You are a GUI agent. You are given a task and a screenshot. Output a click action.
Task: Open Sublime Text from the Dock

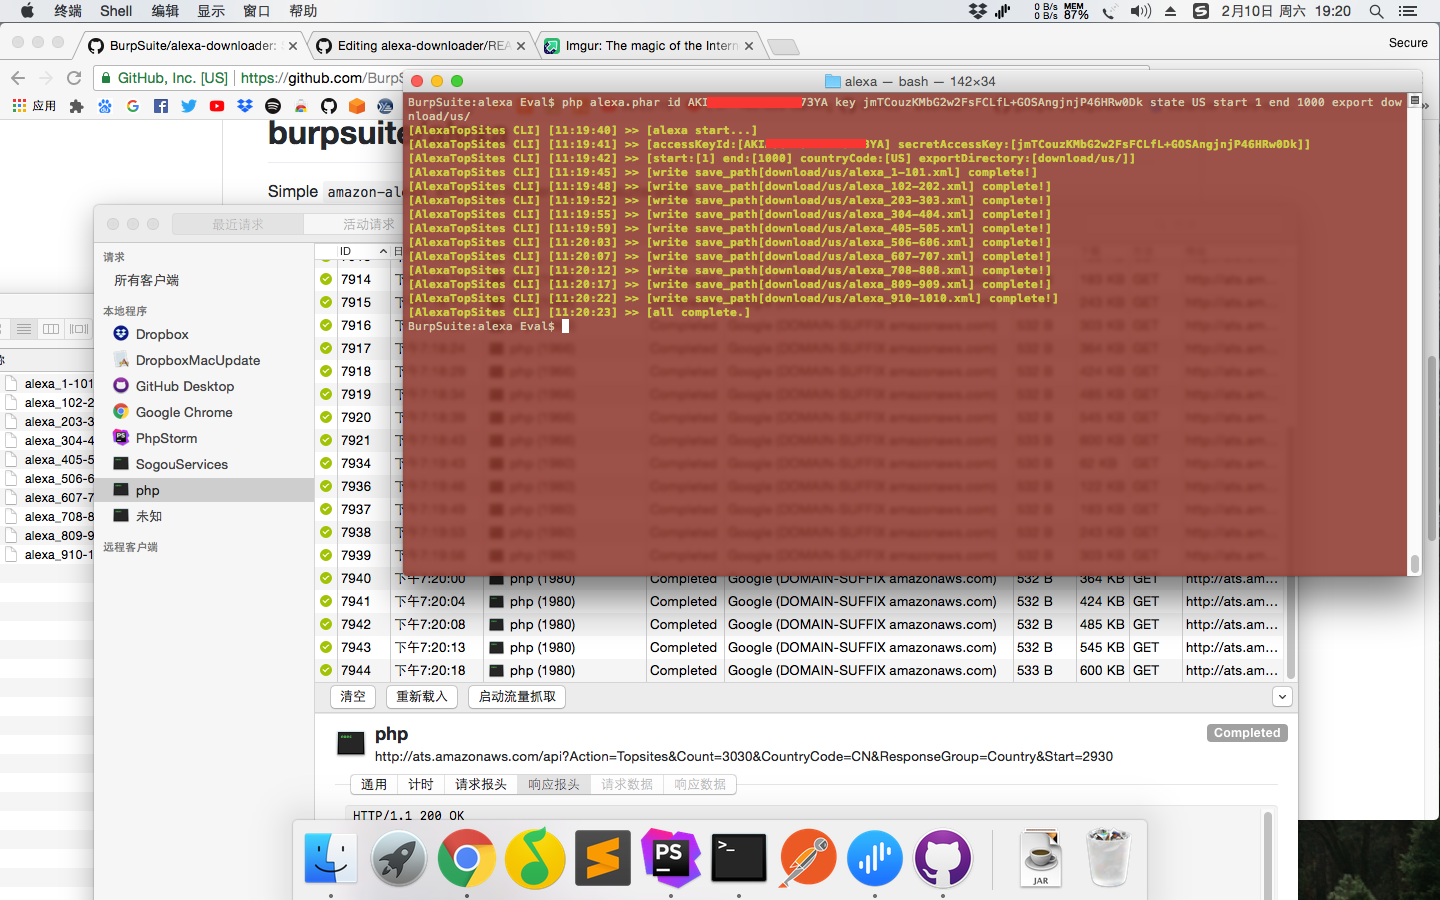(603, 858)
